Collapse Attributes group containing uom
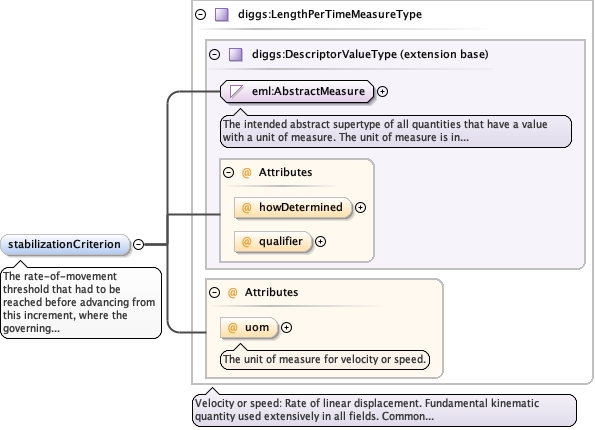This screenshot has height=430, width=595. pos(214,293)
